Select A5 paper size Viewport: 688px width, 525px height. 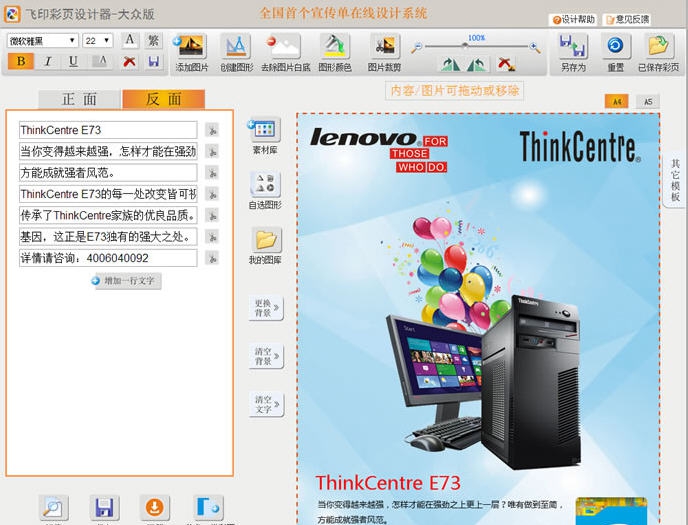648,101
